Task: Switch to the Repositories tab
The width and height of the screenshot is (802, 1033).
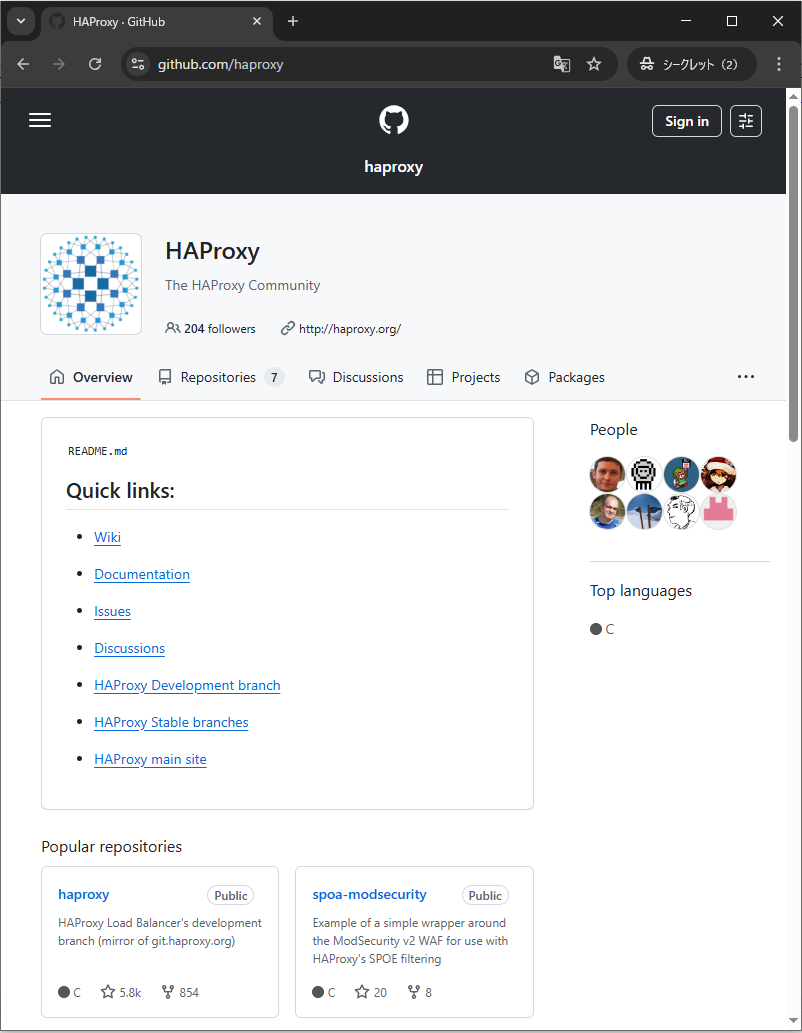Action: click(221, 377)
